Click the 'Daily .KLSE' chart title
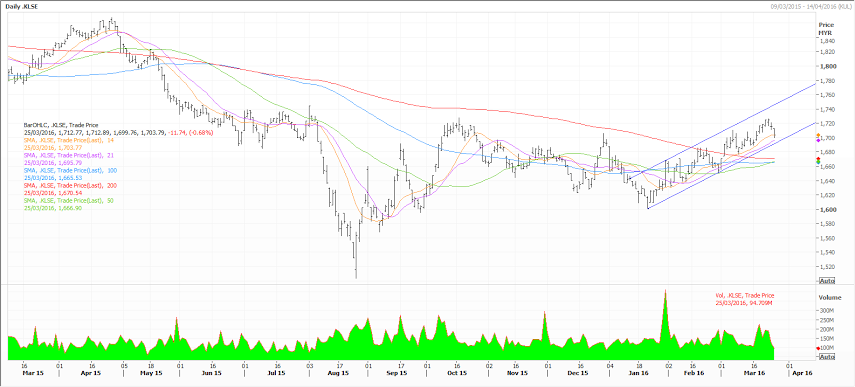855x387 pixels. [22, 6]
